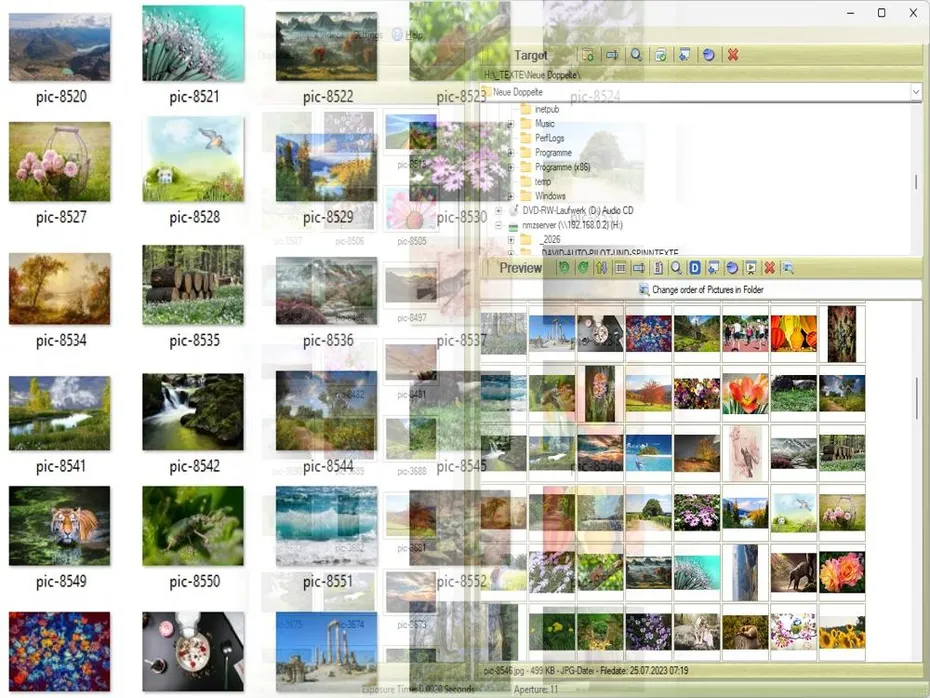Open the Neue Doppelte folder dropdown
The width and height of the screenshot is (930, 698).
click(915, 92)
